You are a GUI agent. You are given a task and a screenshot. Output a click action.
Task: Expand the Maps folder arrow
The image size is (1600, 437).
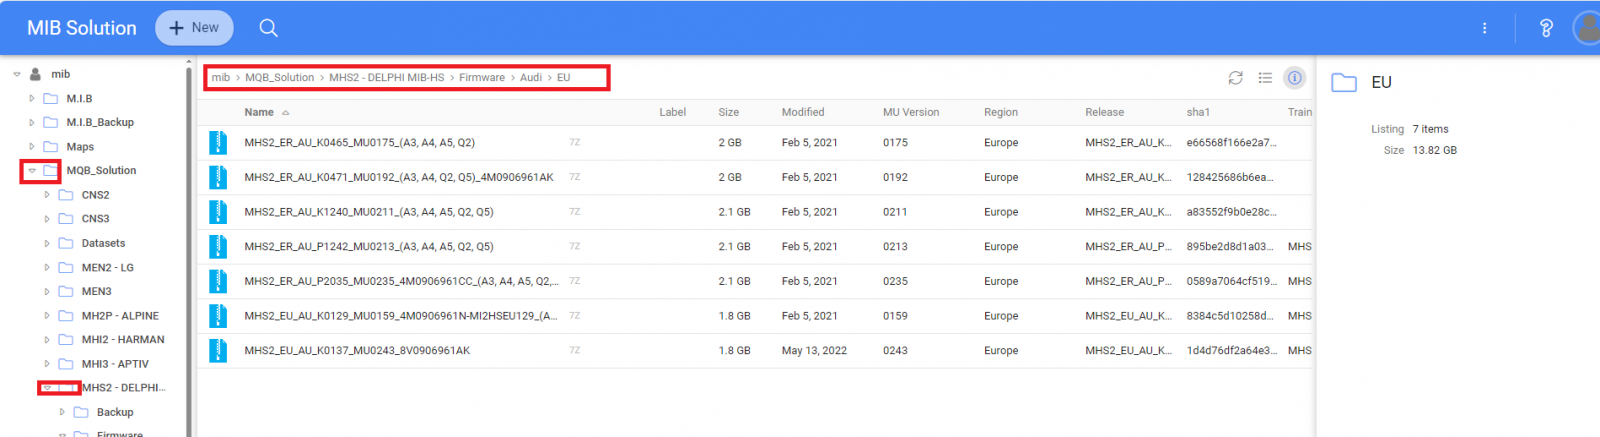tap(32, 146)
